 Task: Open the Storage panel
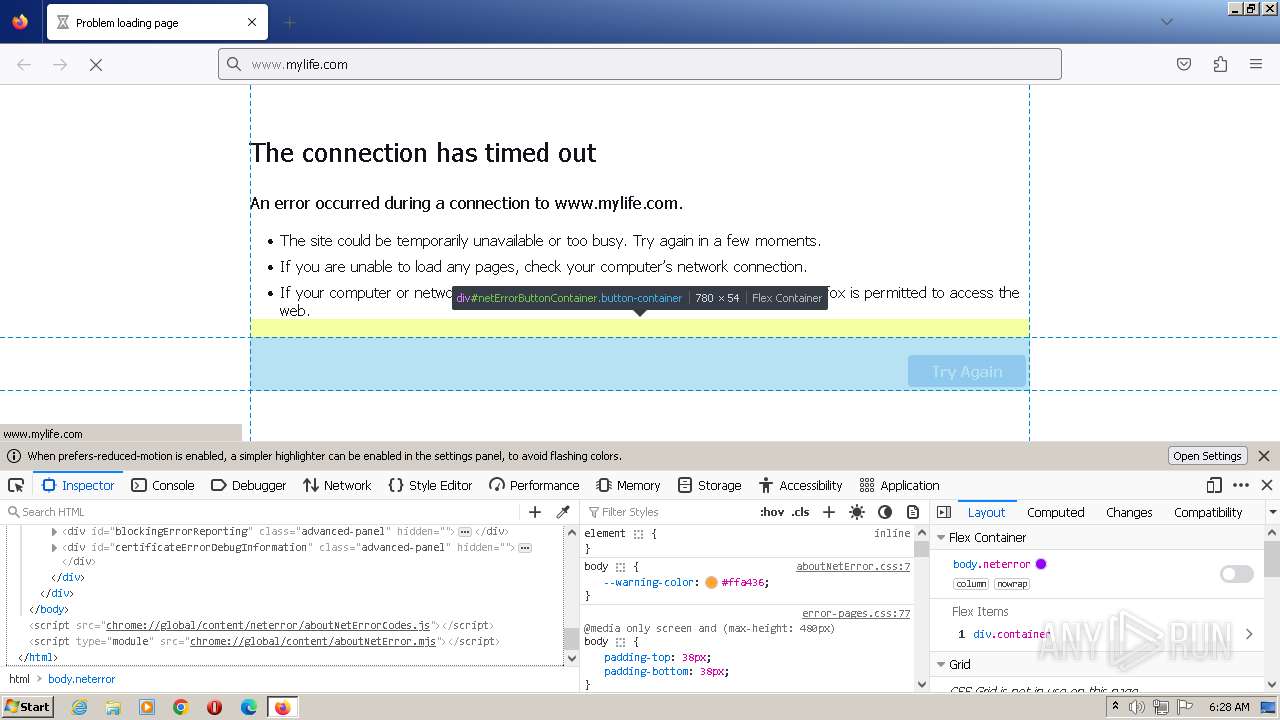coord(709,485)
